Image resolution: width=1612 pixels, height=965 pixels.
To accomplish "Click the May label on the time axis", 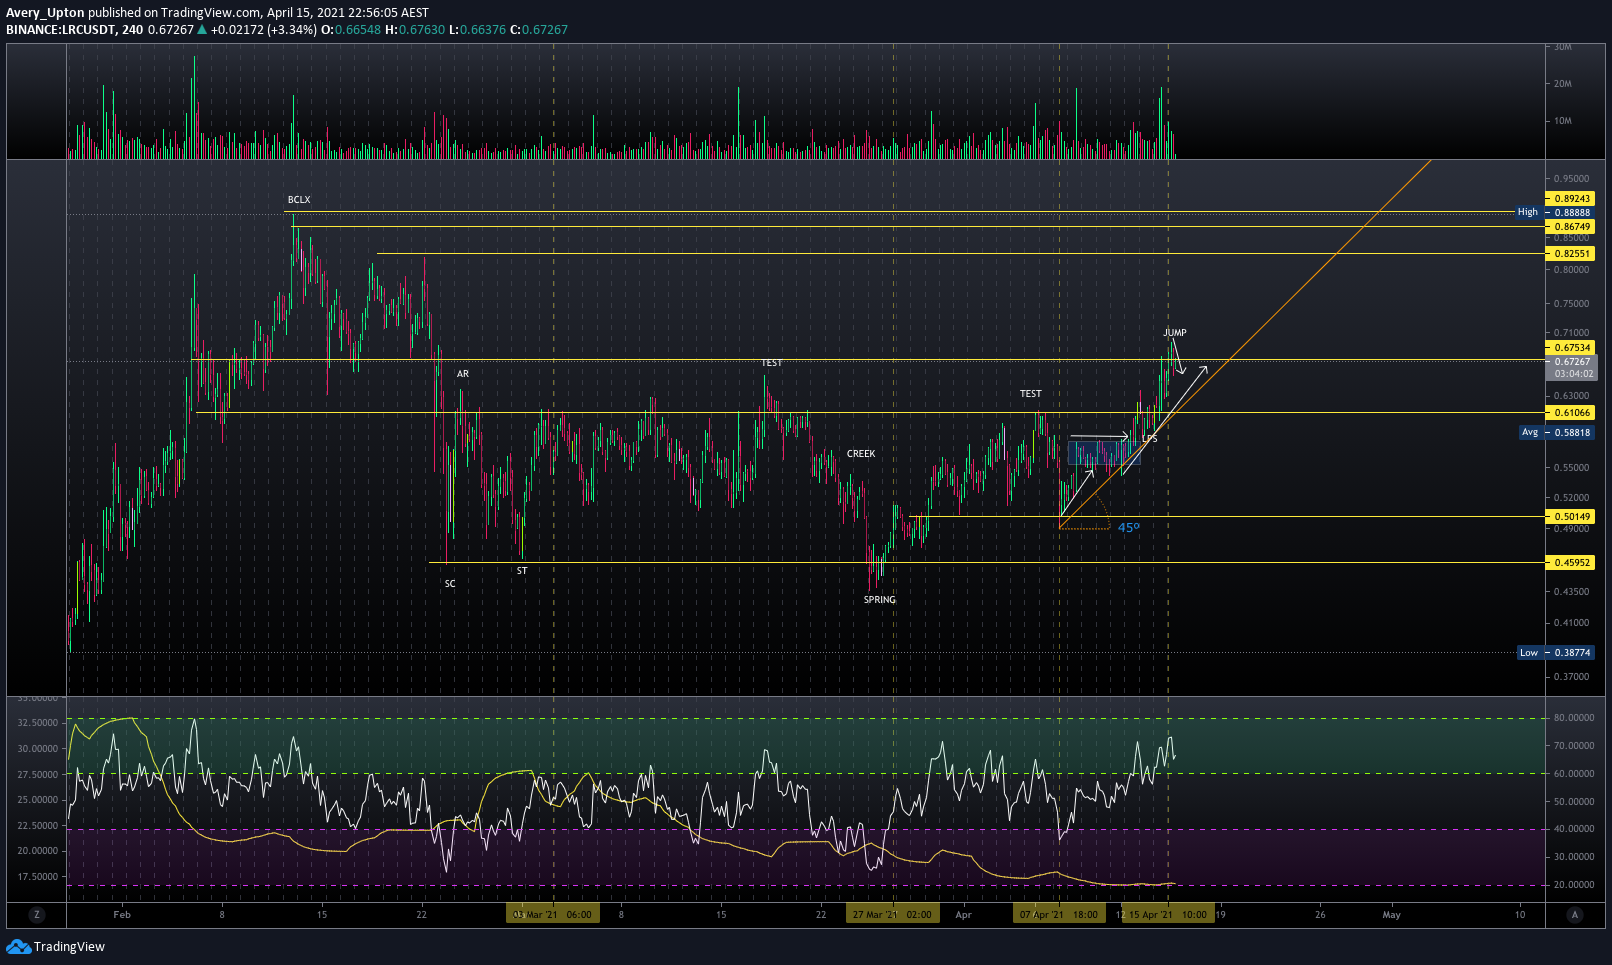I will (x=1391, y=914).
